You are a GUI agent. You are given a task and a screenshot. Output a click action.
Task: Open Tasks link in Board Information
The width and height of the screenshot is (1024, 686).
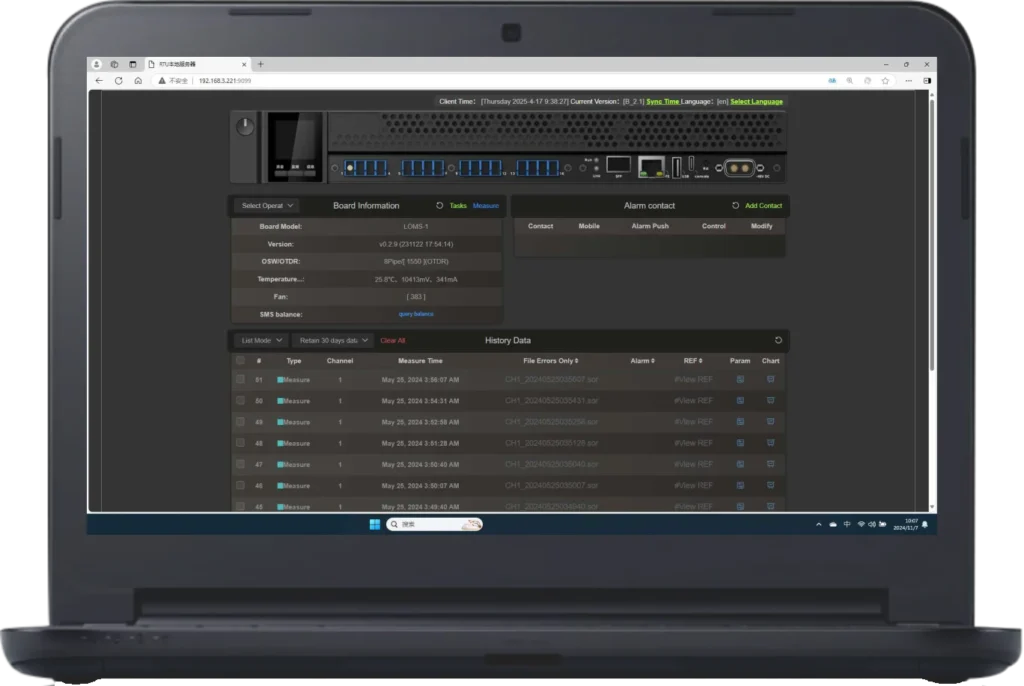458,206
